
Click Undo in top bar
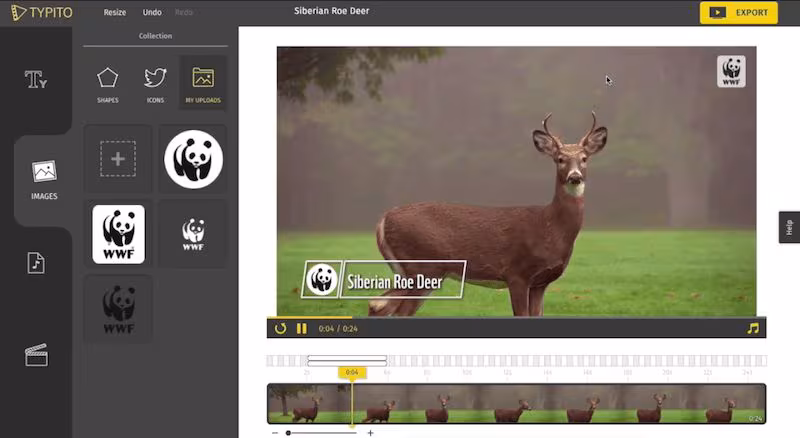(152, 12)
